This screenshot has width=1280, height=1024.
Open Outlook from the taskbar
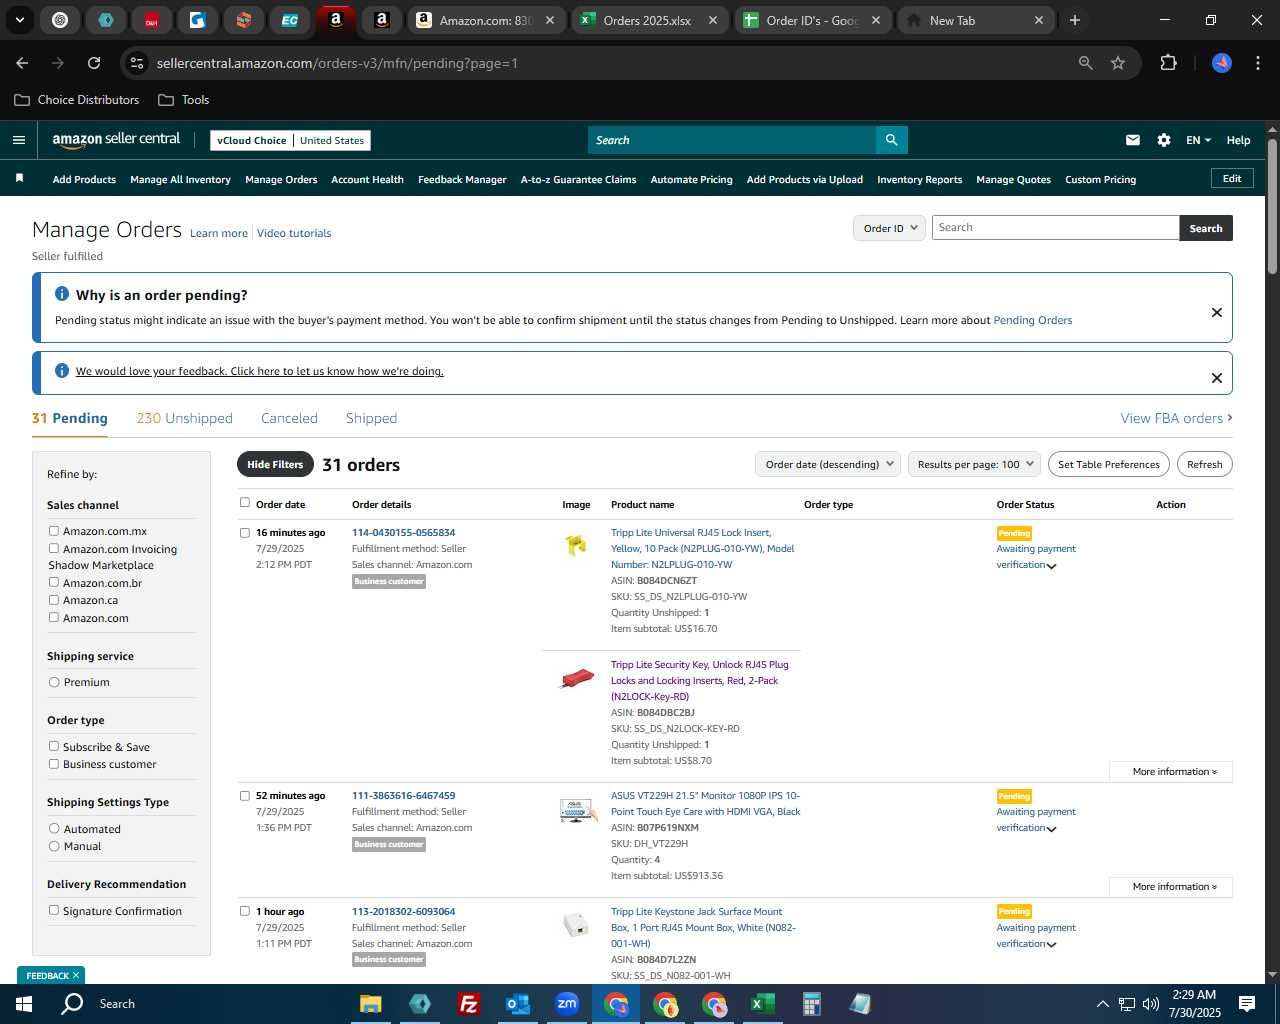[x=518, y=1004]
